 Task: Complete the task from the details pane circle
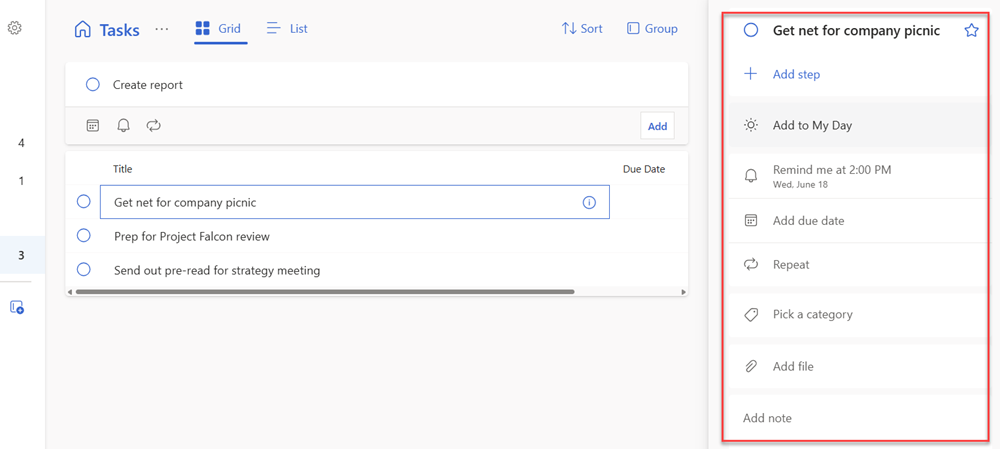(x=751, y=30)
